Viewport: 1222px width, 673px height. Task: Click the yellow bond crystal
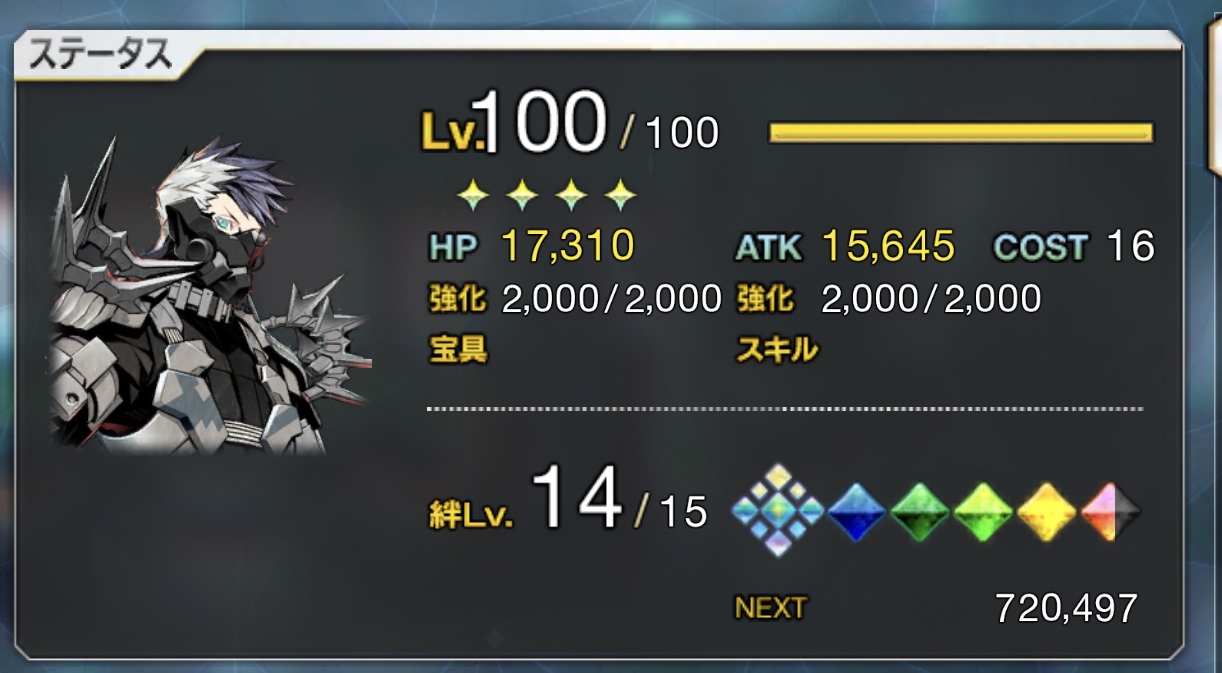(1047, 511)
